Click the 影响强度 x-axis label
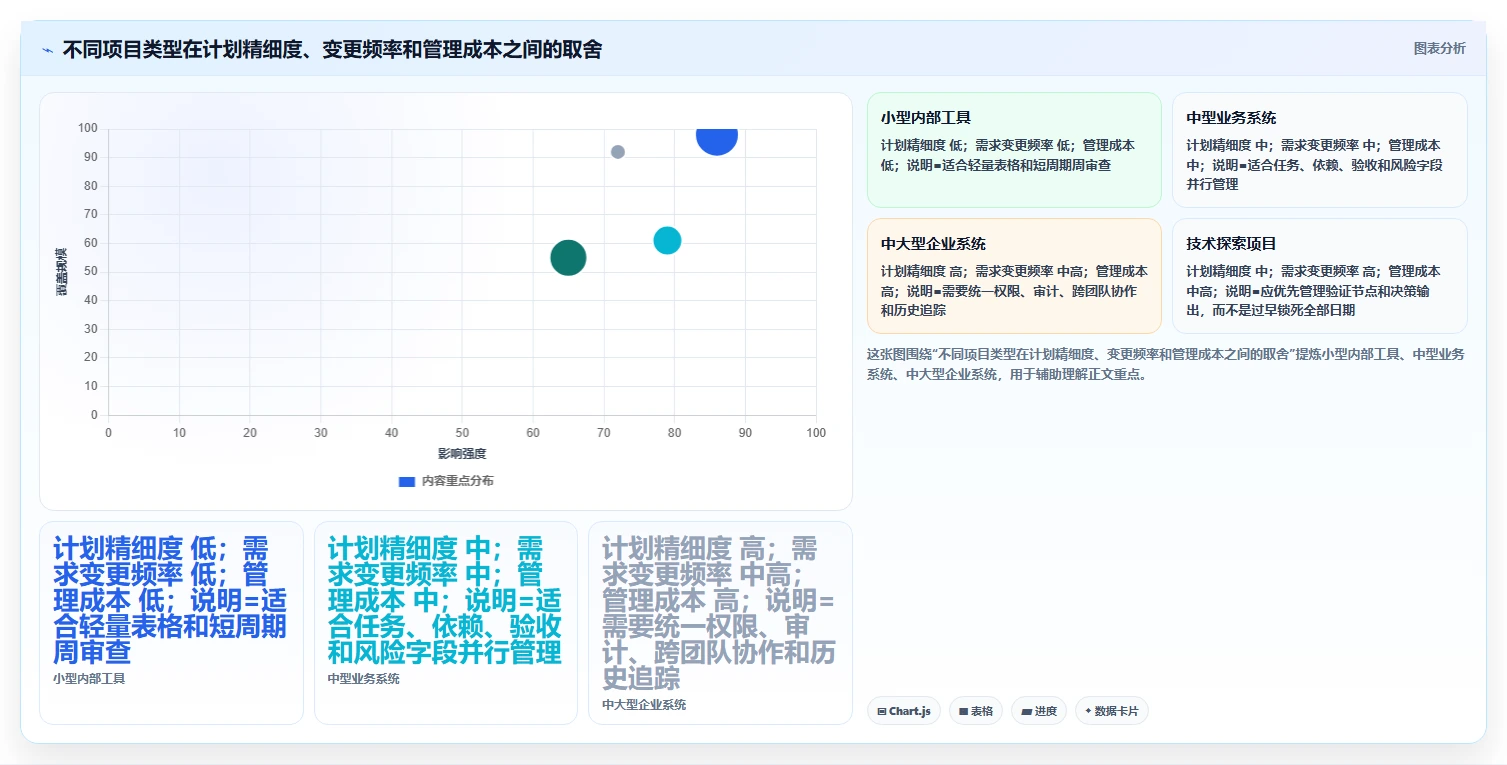 [x=462, y=454]
